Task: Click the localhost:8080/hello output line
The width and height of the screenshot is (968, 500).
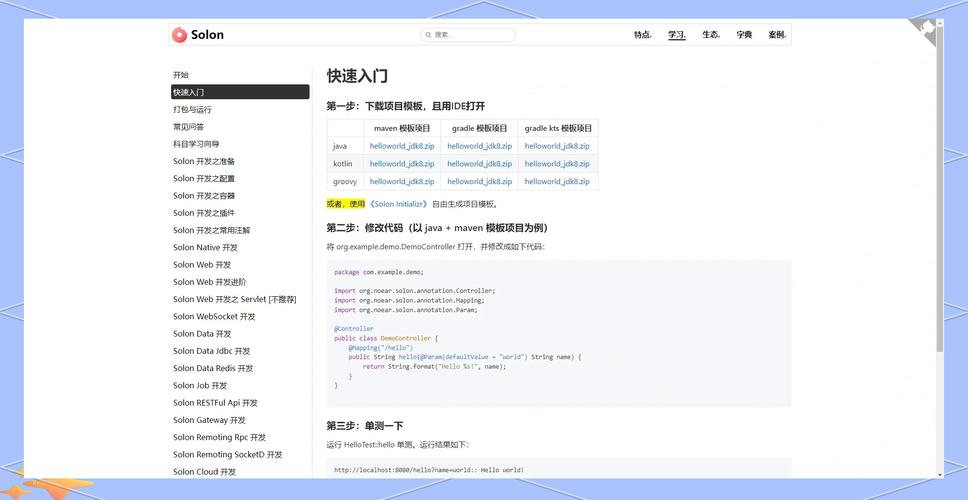Action: [429, 470]
